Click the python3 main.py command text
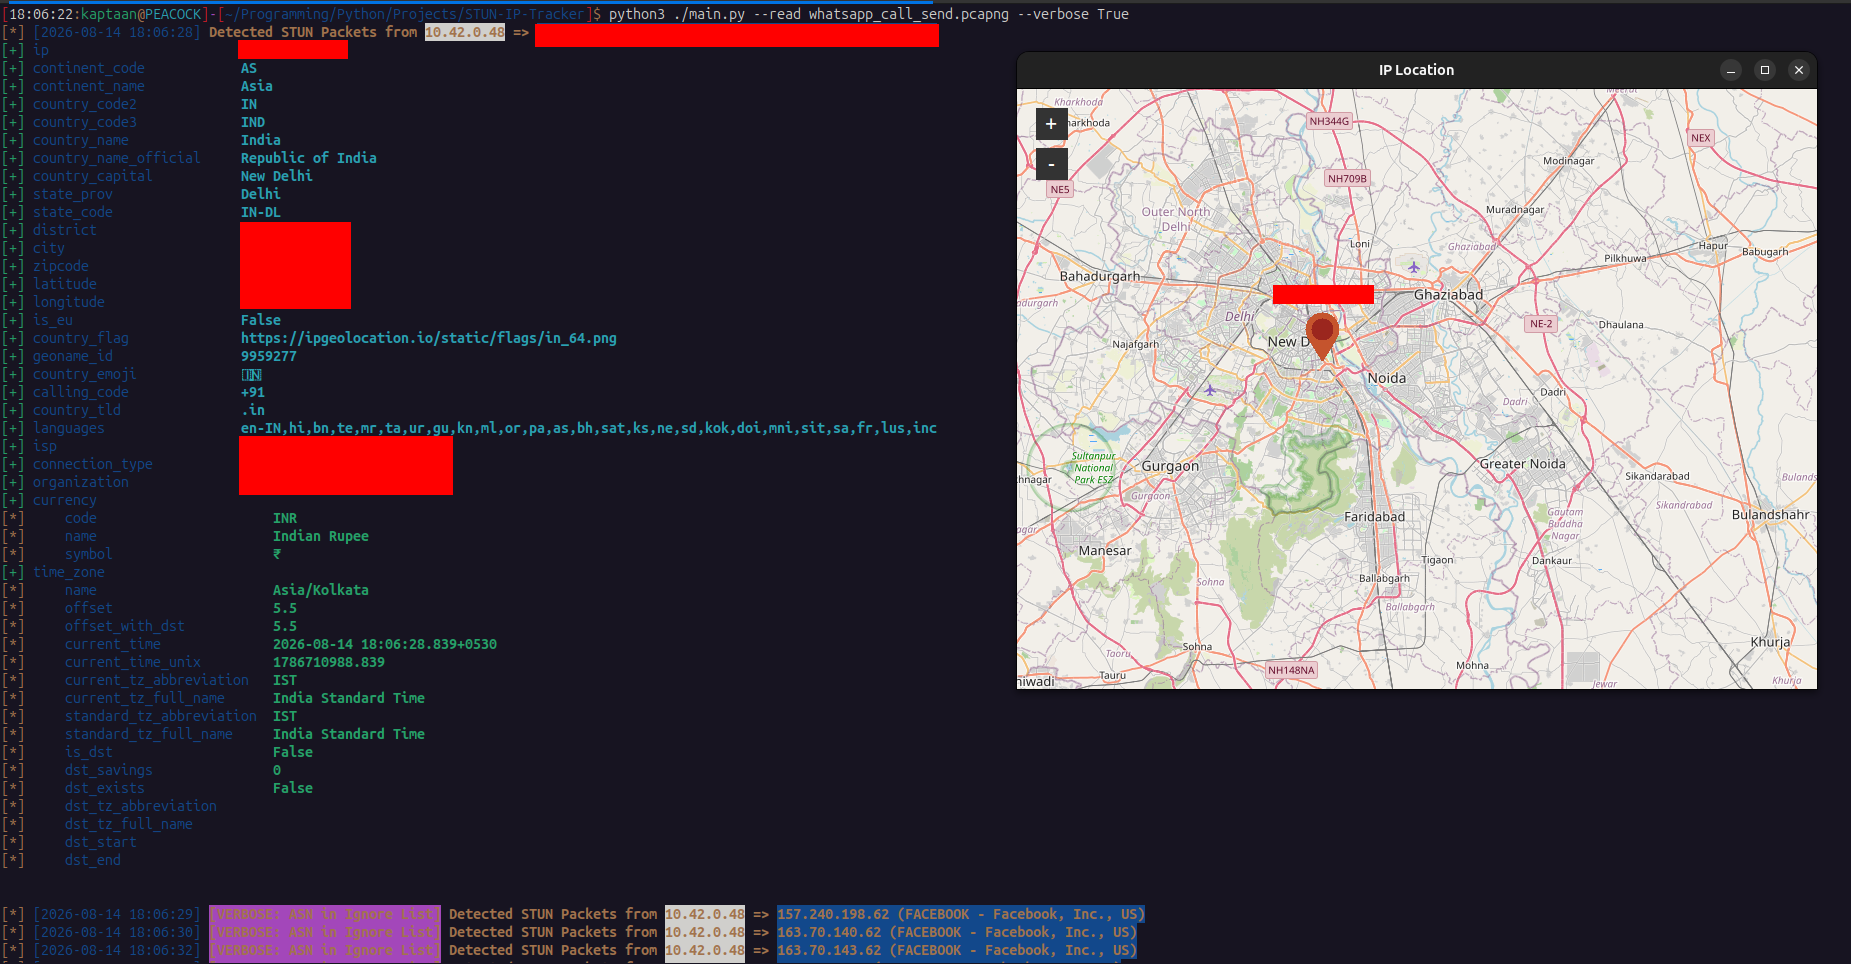1851x964 pixels. pyautogui.click(x=868, y=14)
